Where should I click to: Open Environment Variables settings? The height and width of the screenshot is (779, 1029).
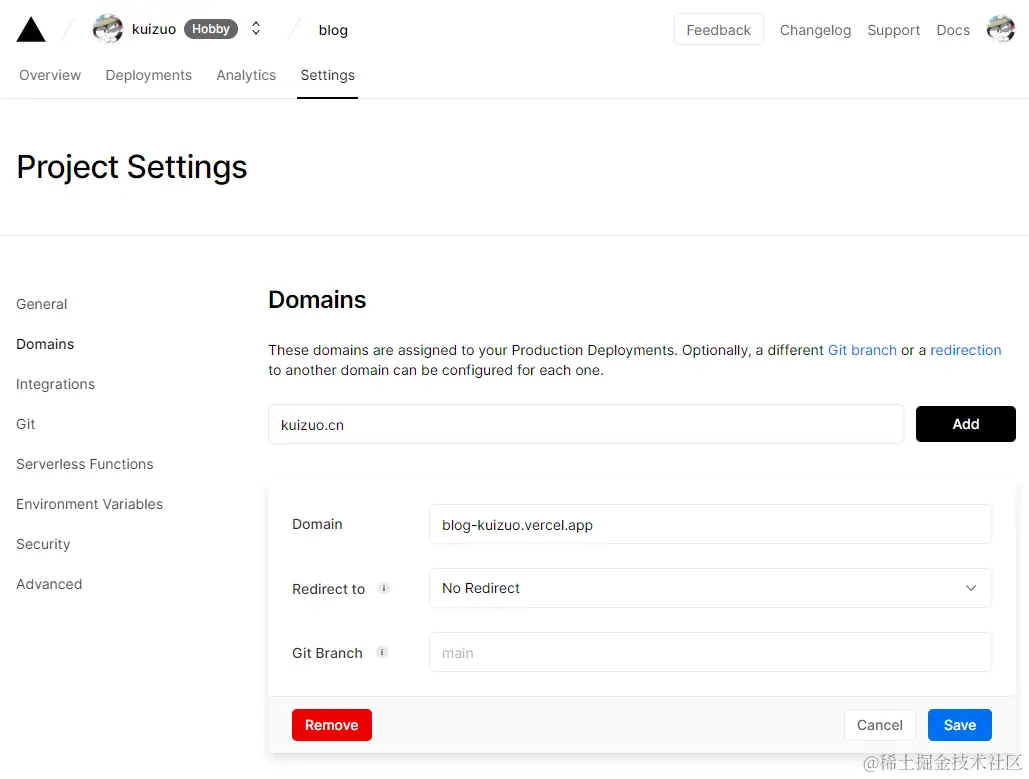(89, 504)
